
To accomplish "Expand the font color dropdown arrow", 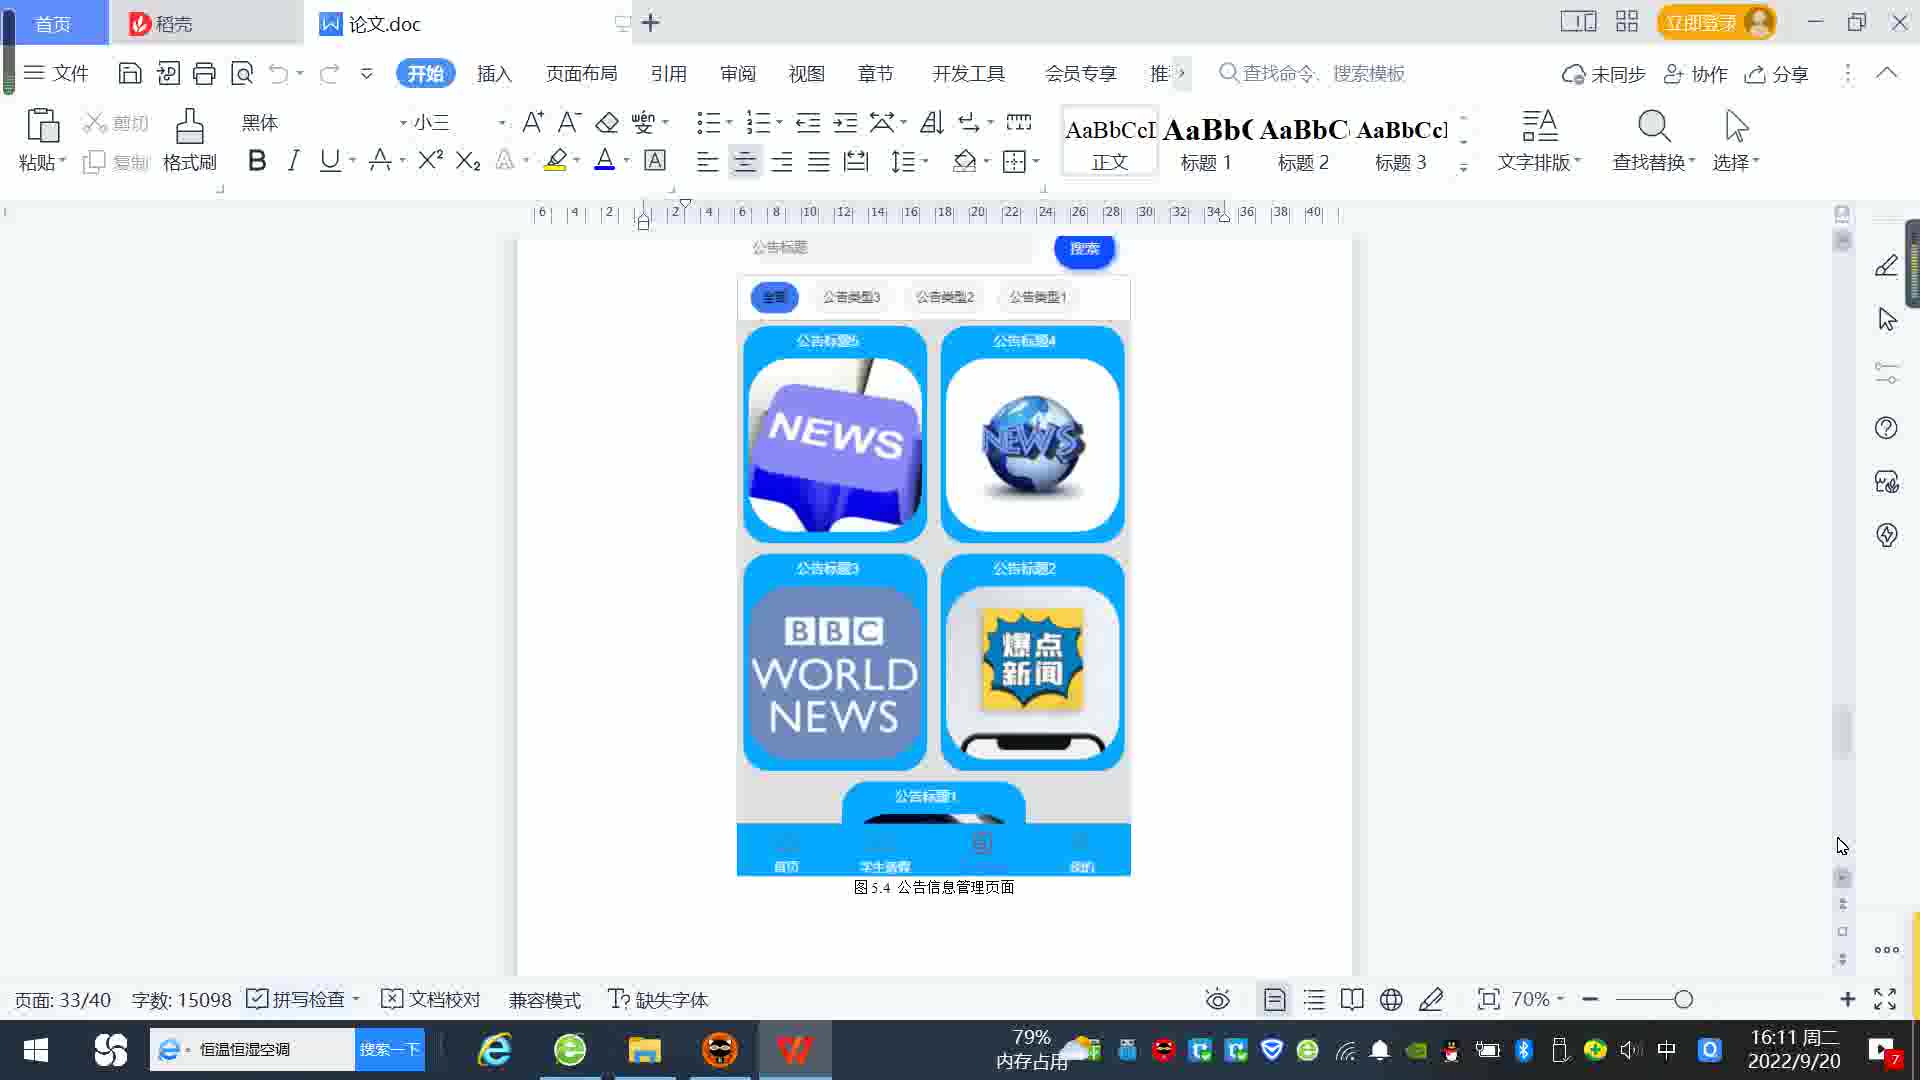I will coord(627,161).
